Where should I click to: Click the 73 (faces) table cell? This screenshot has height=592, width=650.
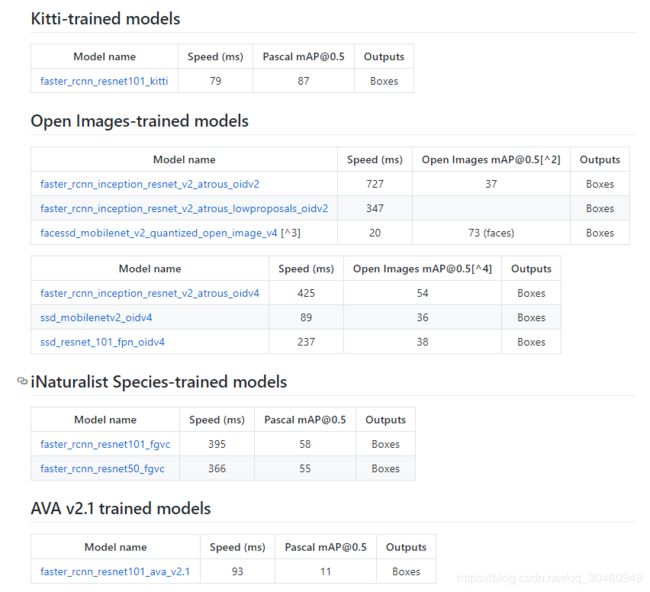491,233
